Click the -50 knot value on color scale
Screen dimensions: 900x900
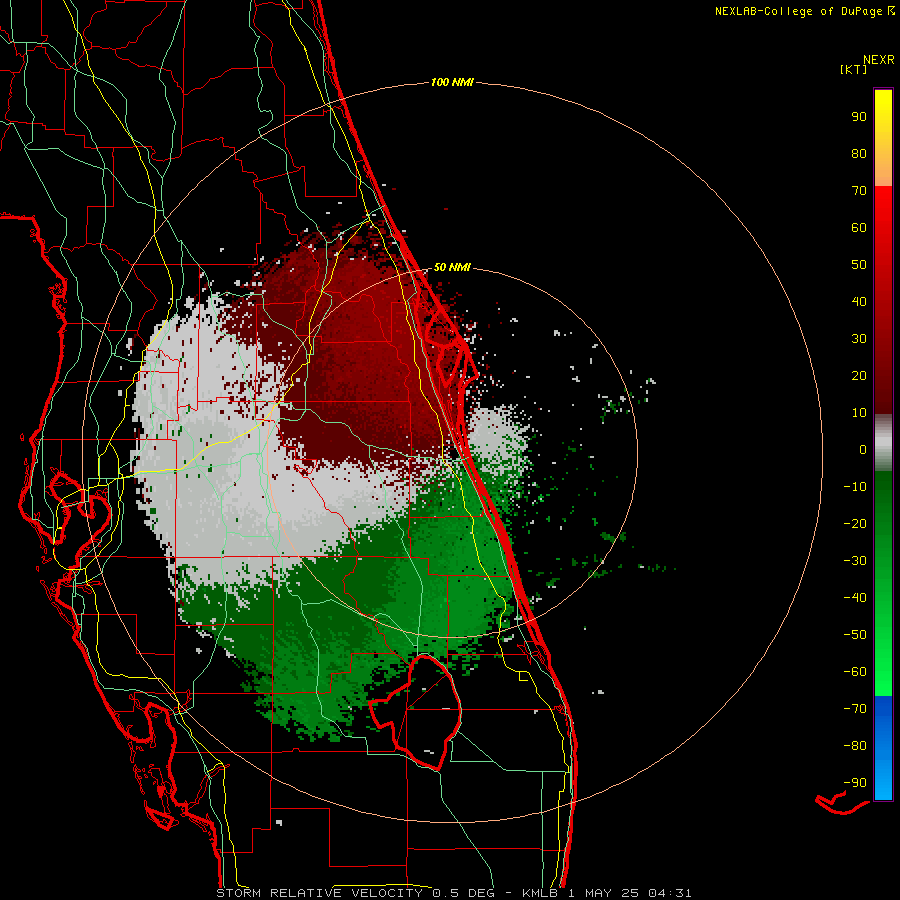click(x=855, y=635)
